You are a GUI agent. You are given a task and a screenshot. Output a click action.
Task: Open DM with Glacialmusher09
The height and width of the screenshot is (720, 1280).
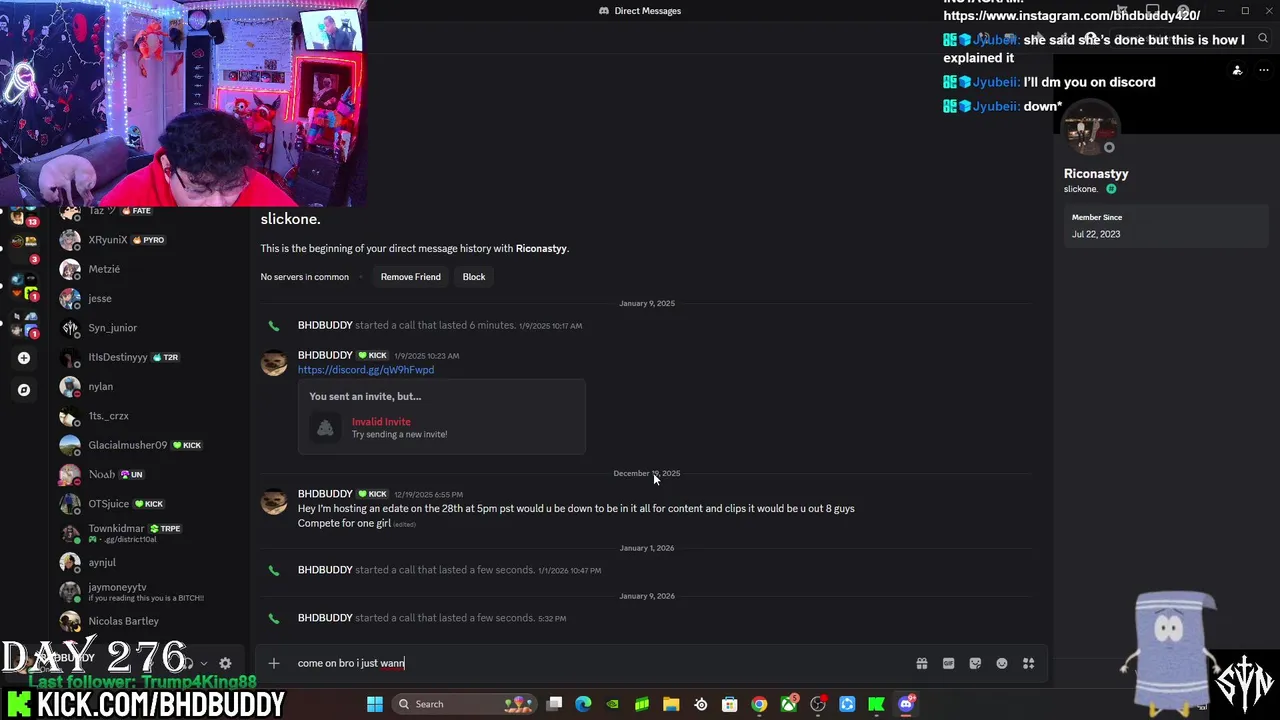(x=144, y=445)
